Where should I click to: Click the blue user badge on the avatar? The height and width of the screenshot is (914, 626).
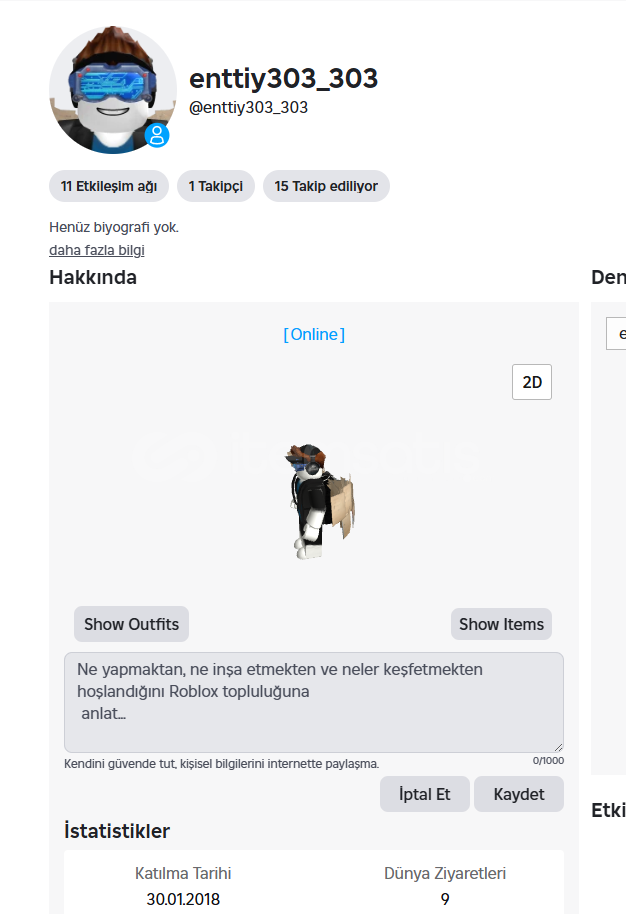pos(157,135)
